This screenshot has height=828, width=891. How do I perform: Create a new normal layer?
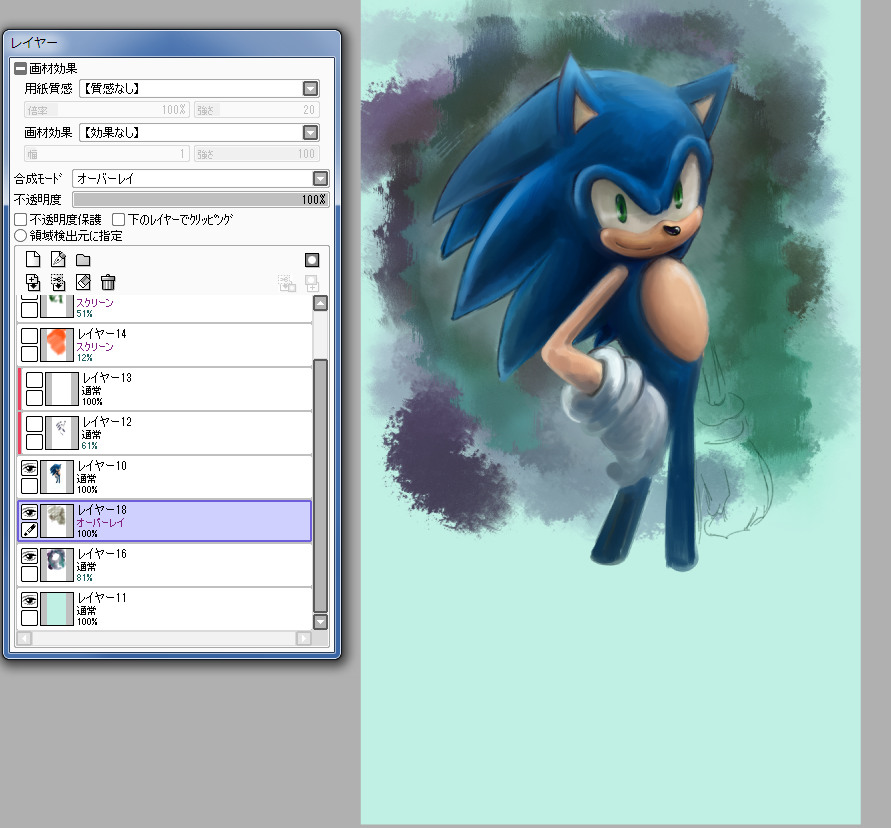33,260
